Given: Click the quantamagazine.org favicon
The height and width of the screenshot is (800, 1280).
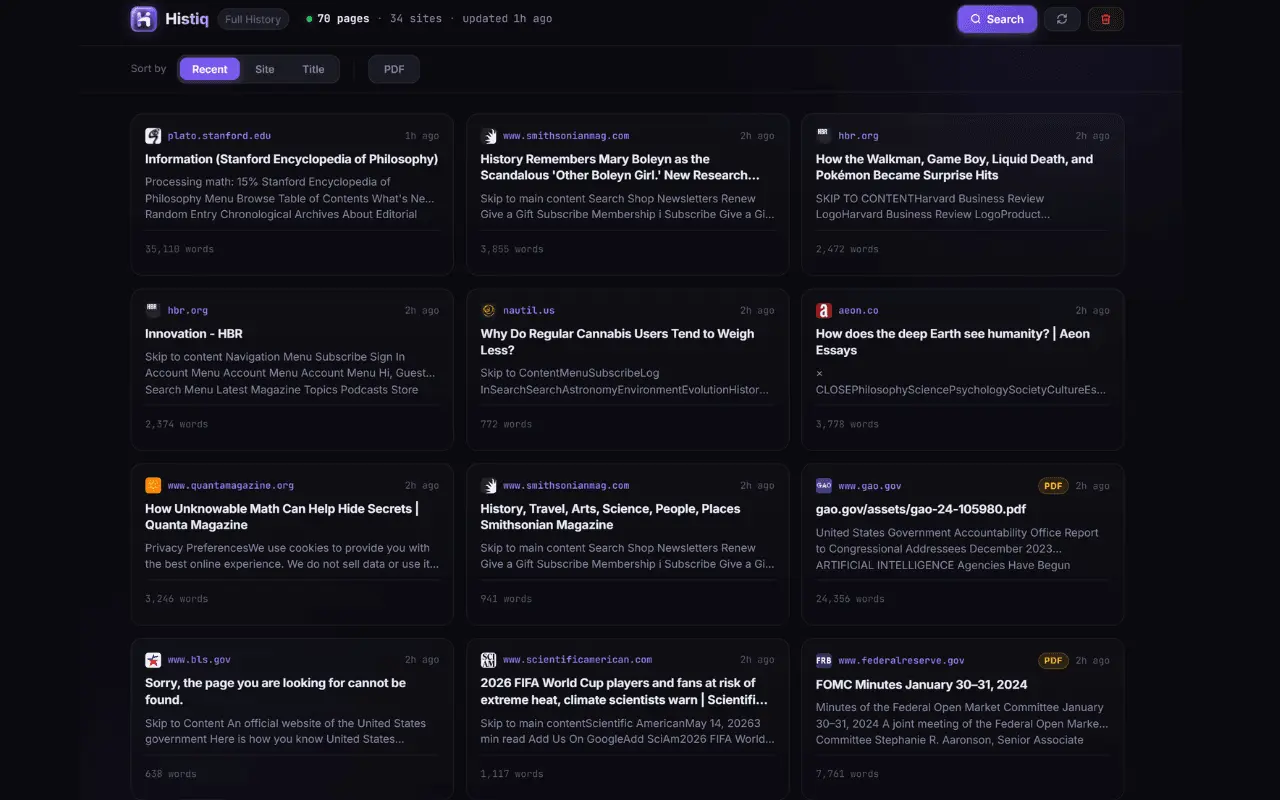Looking at the screenshot, I should point(153,486).
